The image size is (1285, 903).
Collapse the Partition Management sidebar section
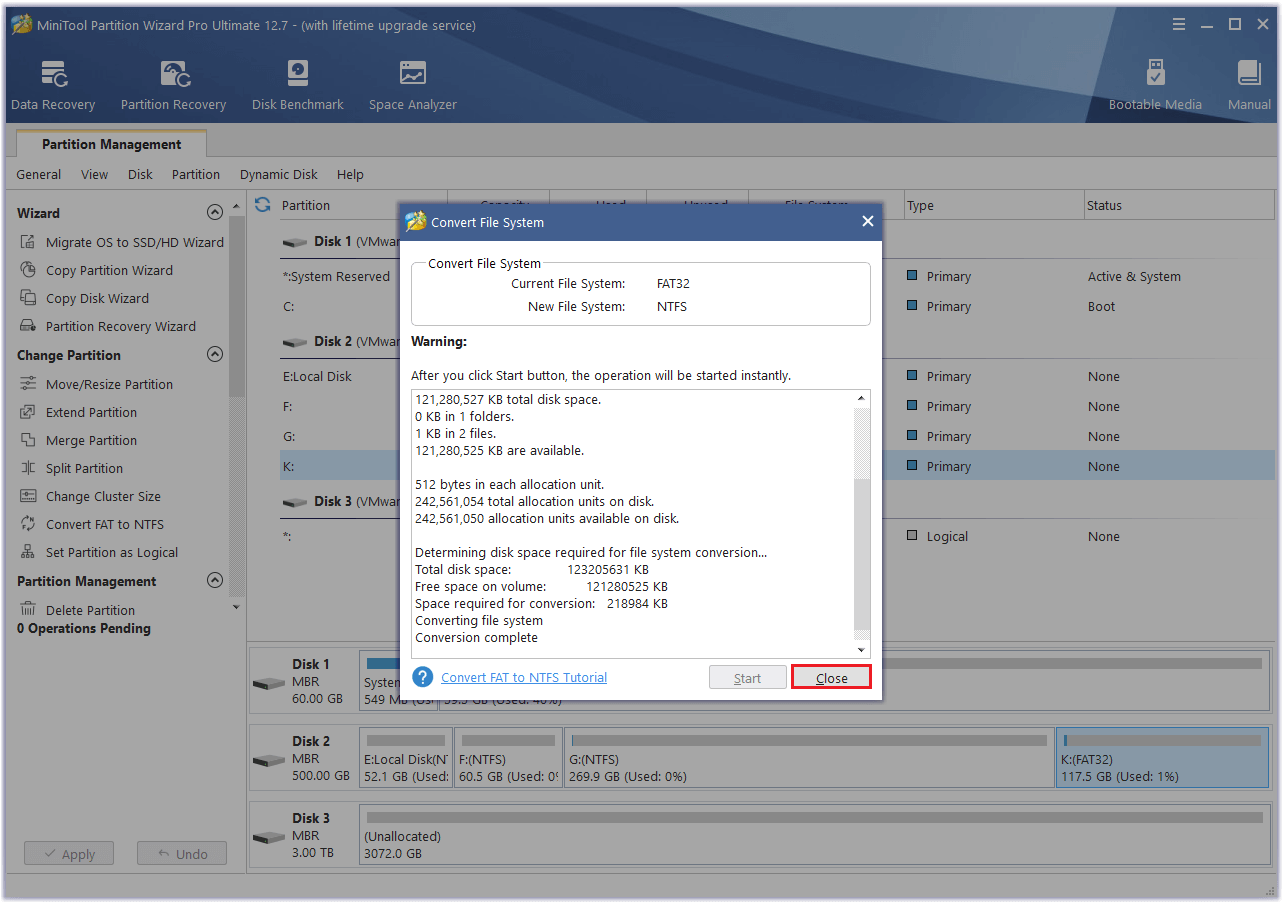214,581
